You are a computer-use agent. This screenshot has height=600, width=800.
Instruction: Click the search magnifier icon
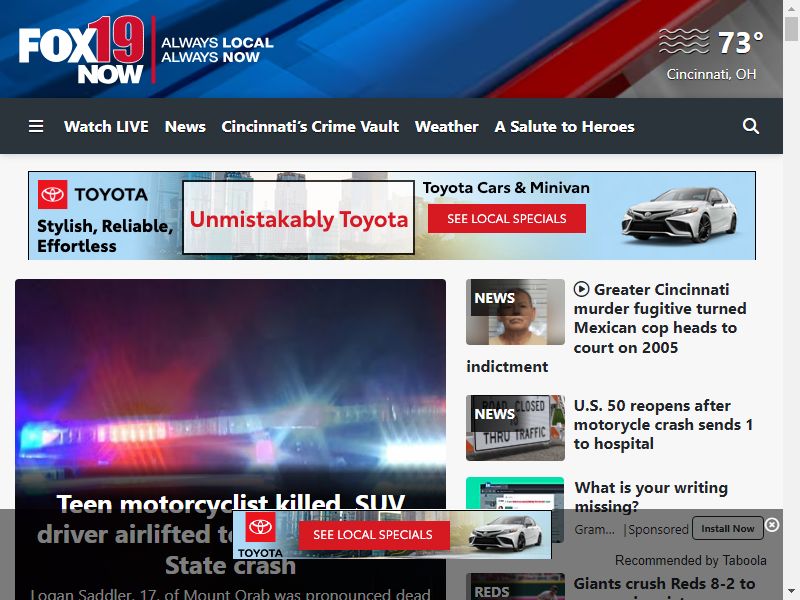751,126
